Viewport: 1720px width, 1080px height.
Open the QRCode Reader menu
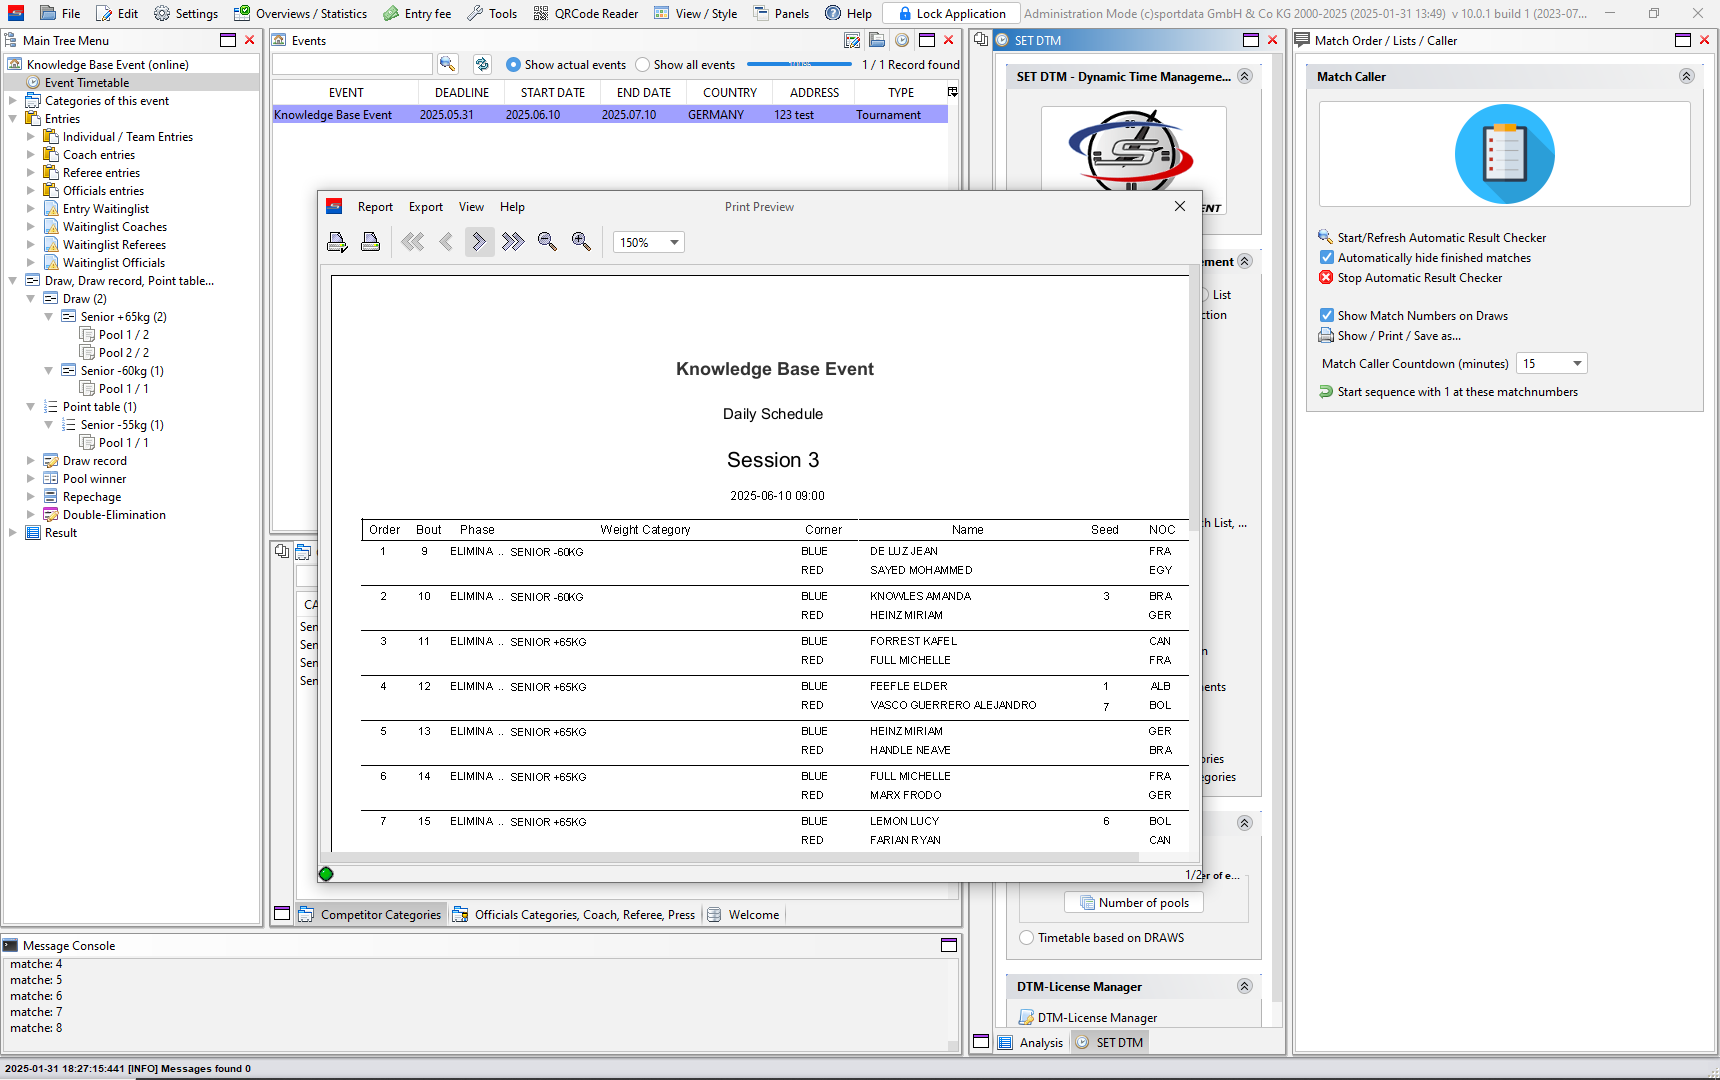pyautogui.click(x=586, y=13)
